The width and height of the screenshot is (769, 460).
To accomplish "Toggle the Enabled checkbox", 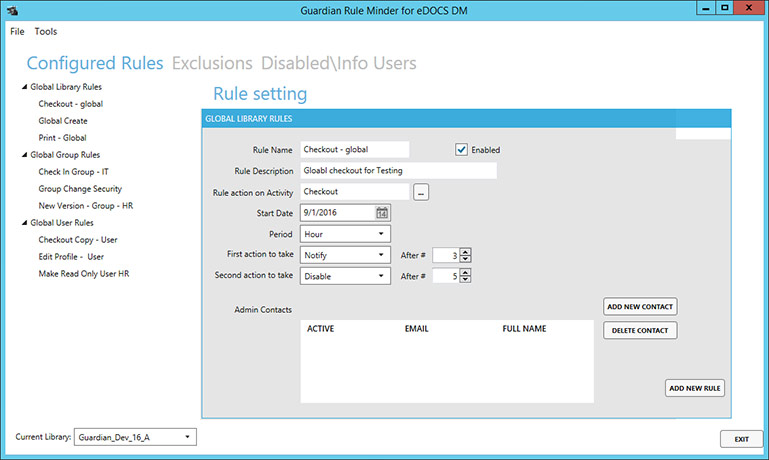I will click(x=461, y=150).
